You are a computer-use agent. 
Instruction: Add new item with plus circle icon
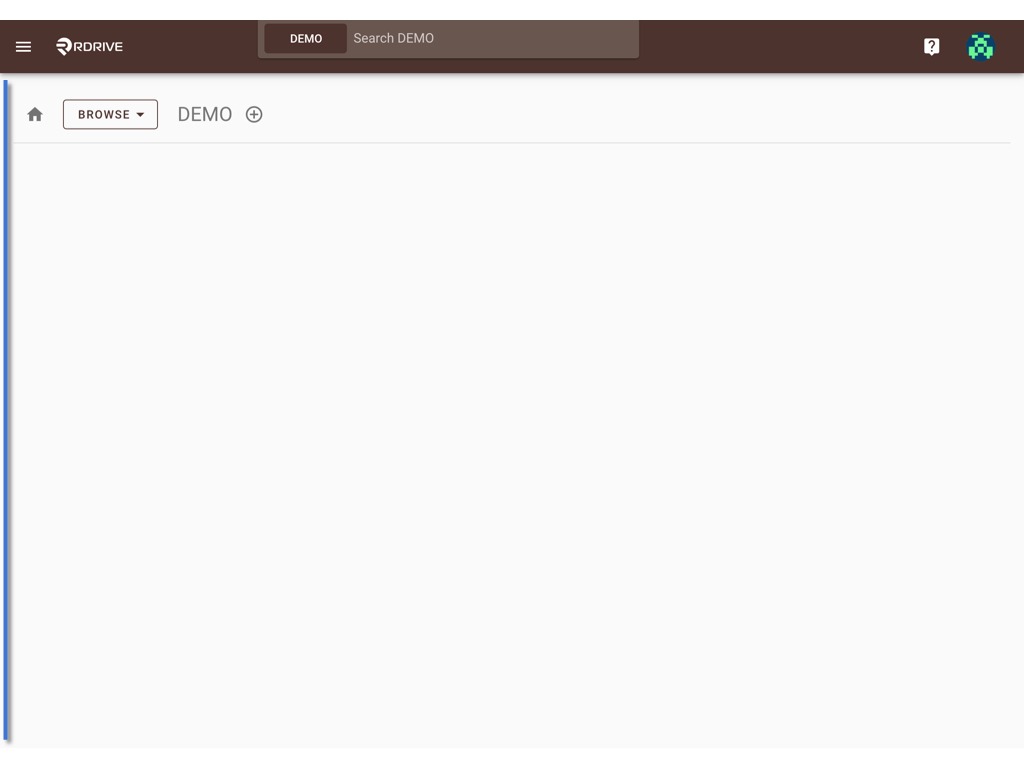click(x=254, y=114)
